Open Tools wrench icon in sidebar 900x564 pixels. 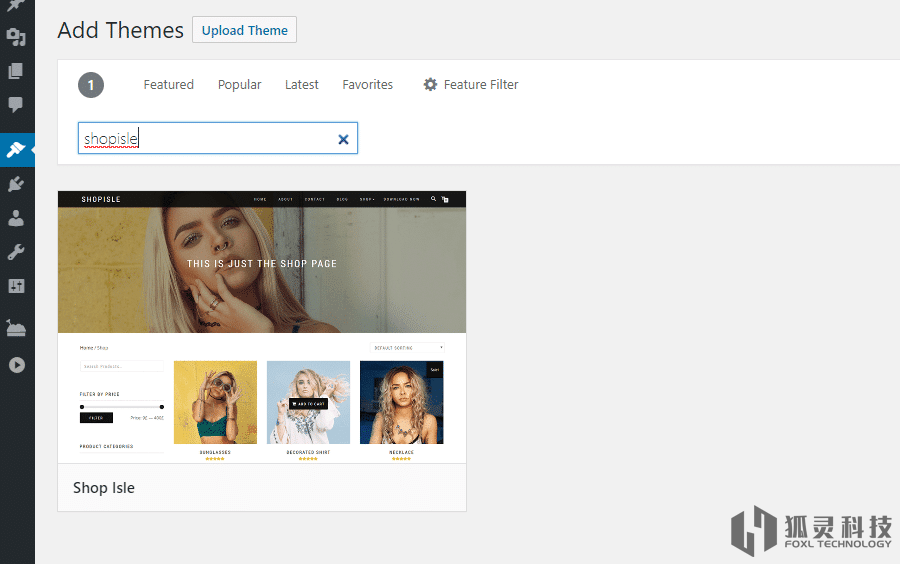(x=16, y=252)
